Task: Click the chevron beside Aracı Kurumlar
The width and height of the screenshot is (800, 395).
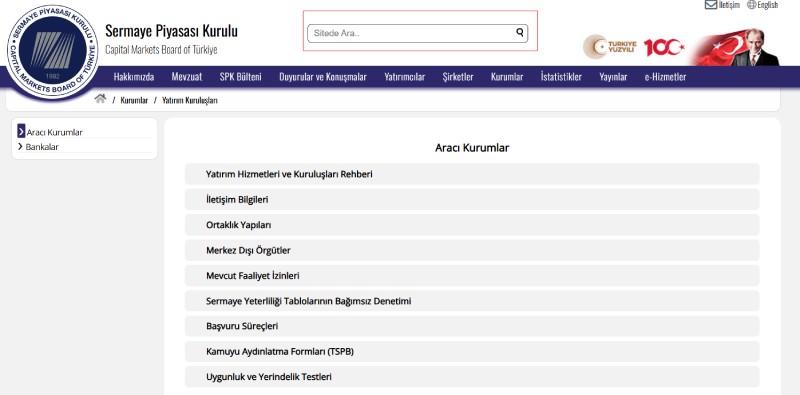Action: tap(21, 131)
